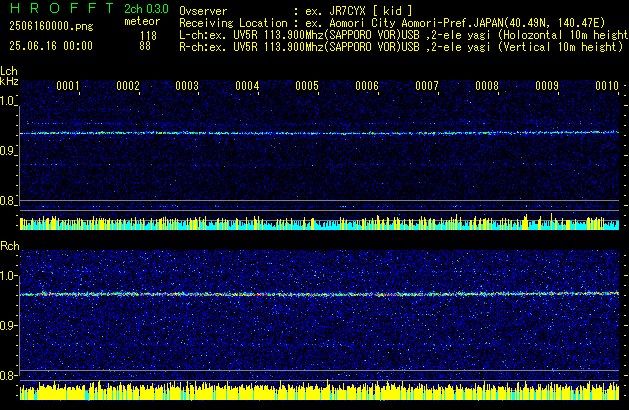Select time marker 0007
This screenshot has width=629, height=410.
[427, 86]
